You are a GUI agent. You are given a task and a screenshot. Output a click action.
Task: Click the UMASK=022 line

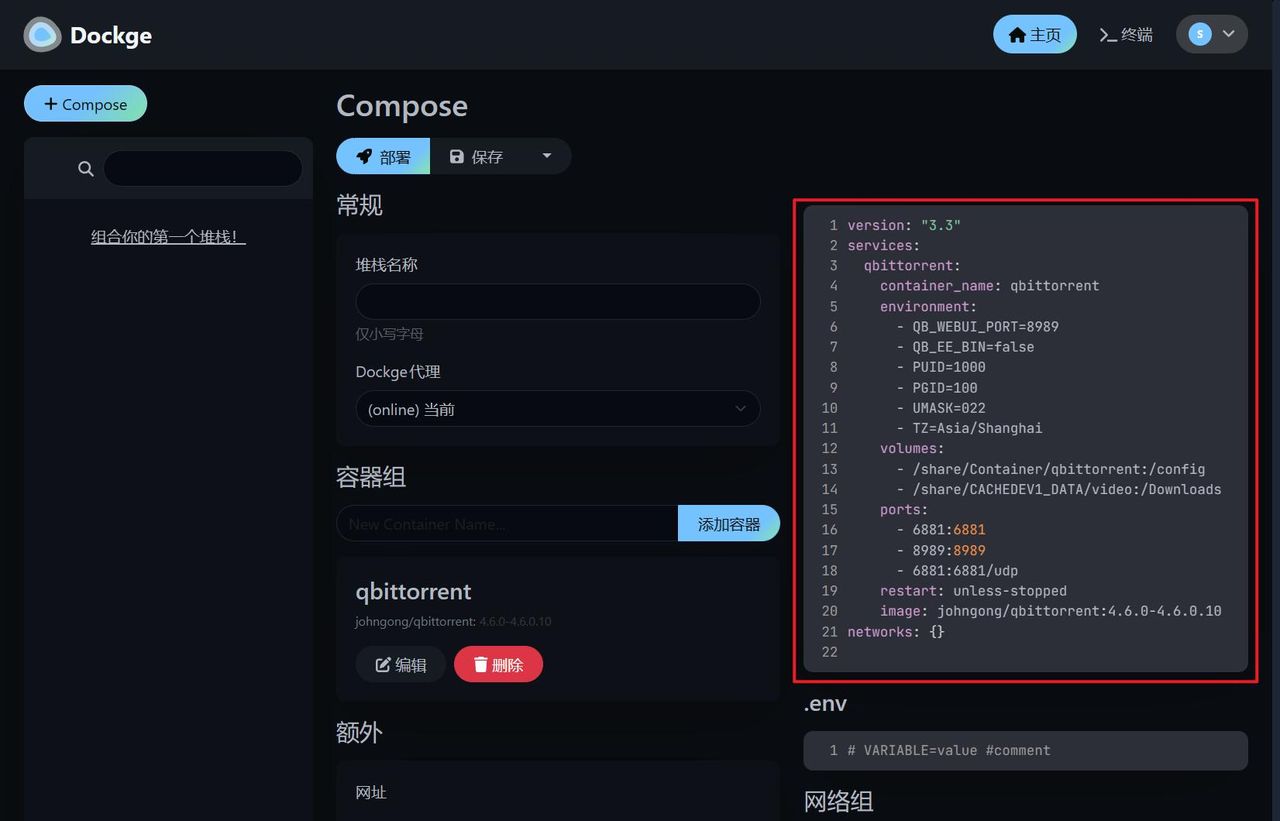pos(949,408)
